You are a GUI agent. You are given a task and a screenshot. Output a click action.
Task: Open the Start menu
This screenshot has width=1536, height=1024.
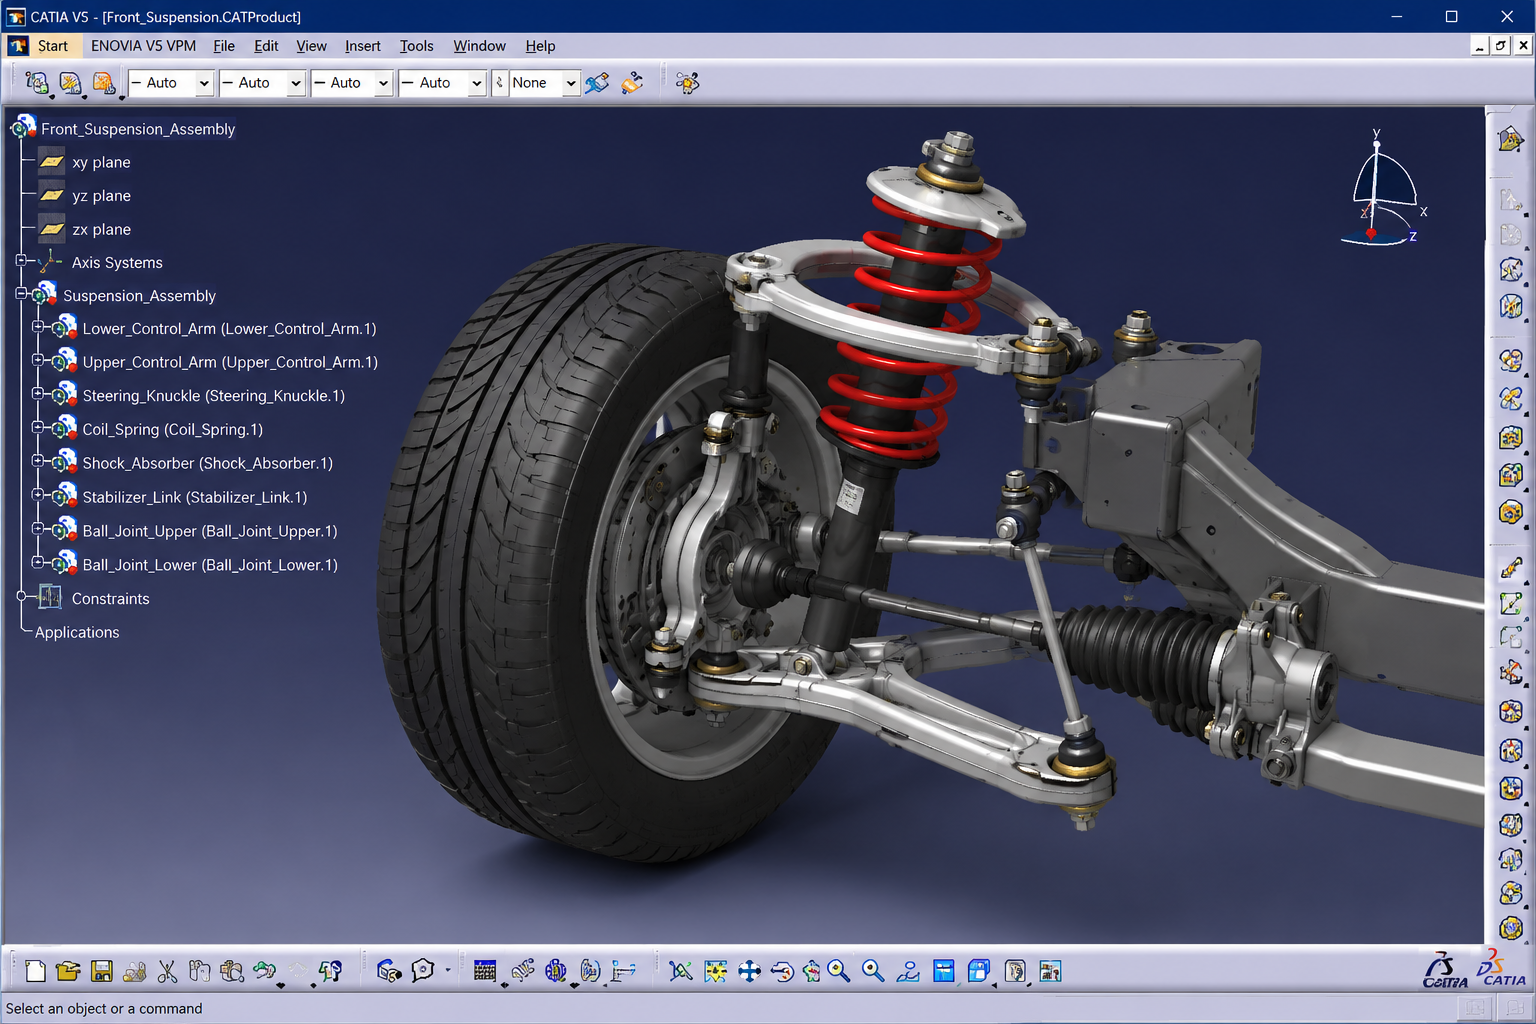pyautogui.click(x=53, y=46)
